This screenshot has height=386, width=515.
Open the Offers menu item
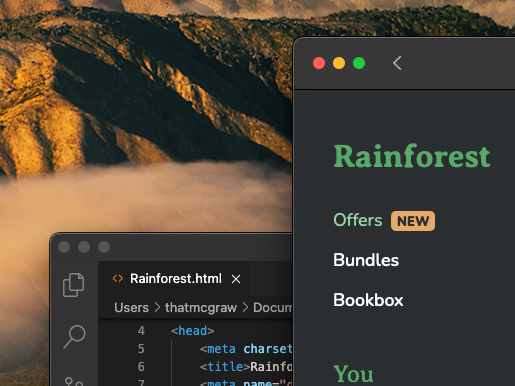pyautogui.click(x=358, y=220)
